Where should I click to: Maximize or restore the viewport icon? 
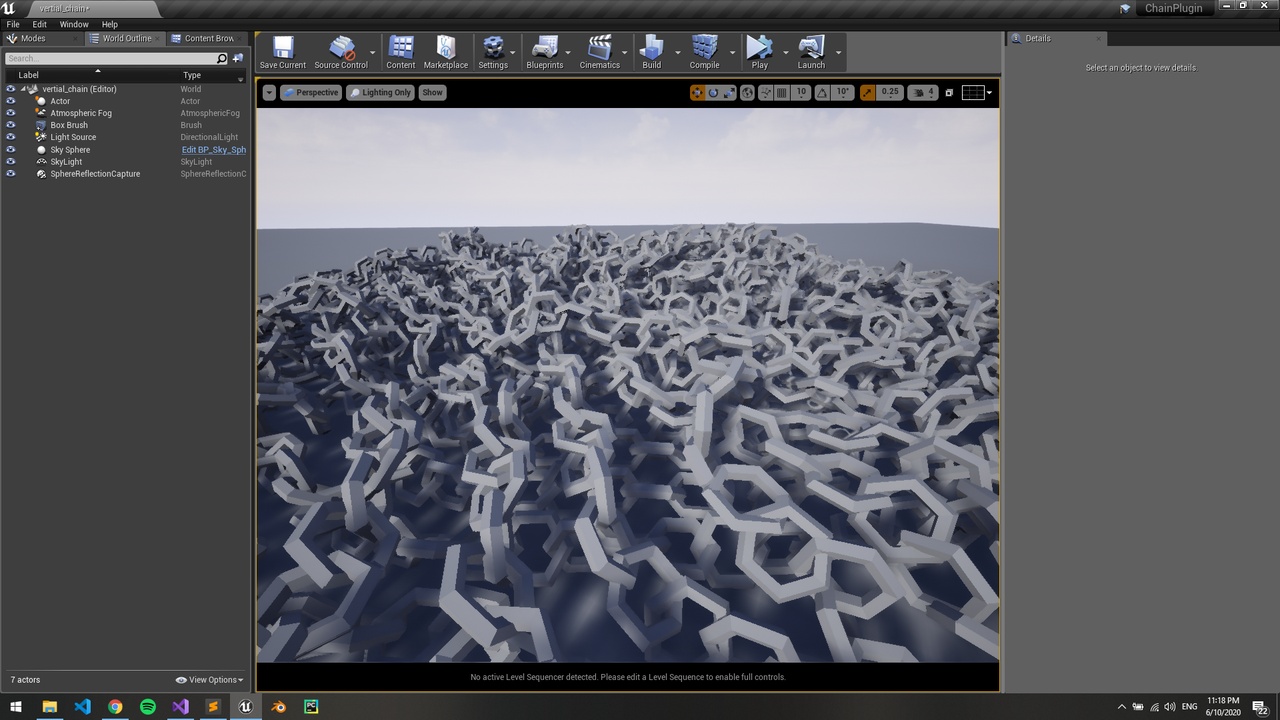949,93
